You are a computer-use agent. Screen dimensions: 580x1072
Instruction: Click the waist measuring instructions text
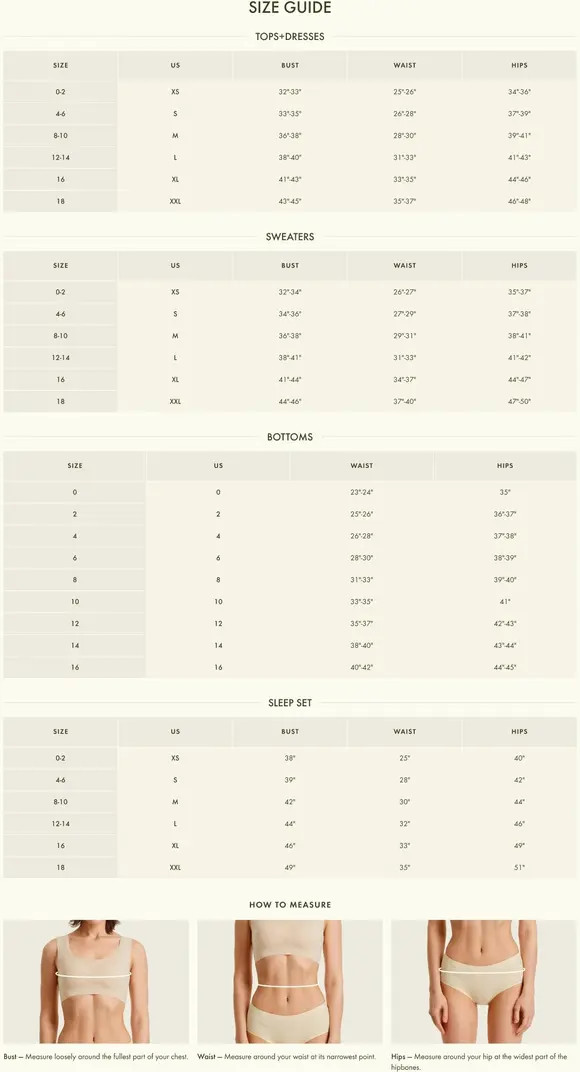coord(287,1057)
